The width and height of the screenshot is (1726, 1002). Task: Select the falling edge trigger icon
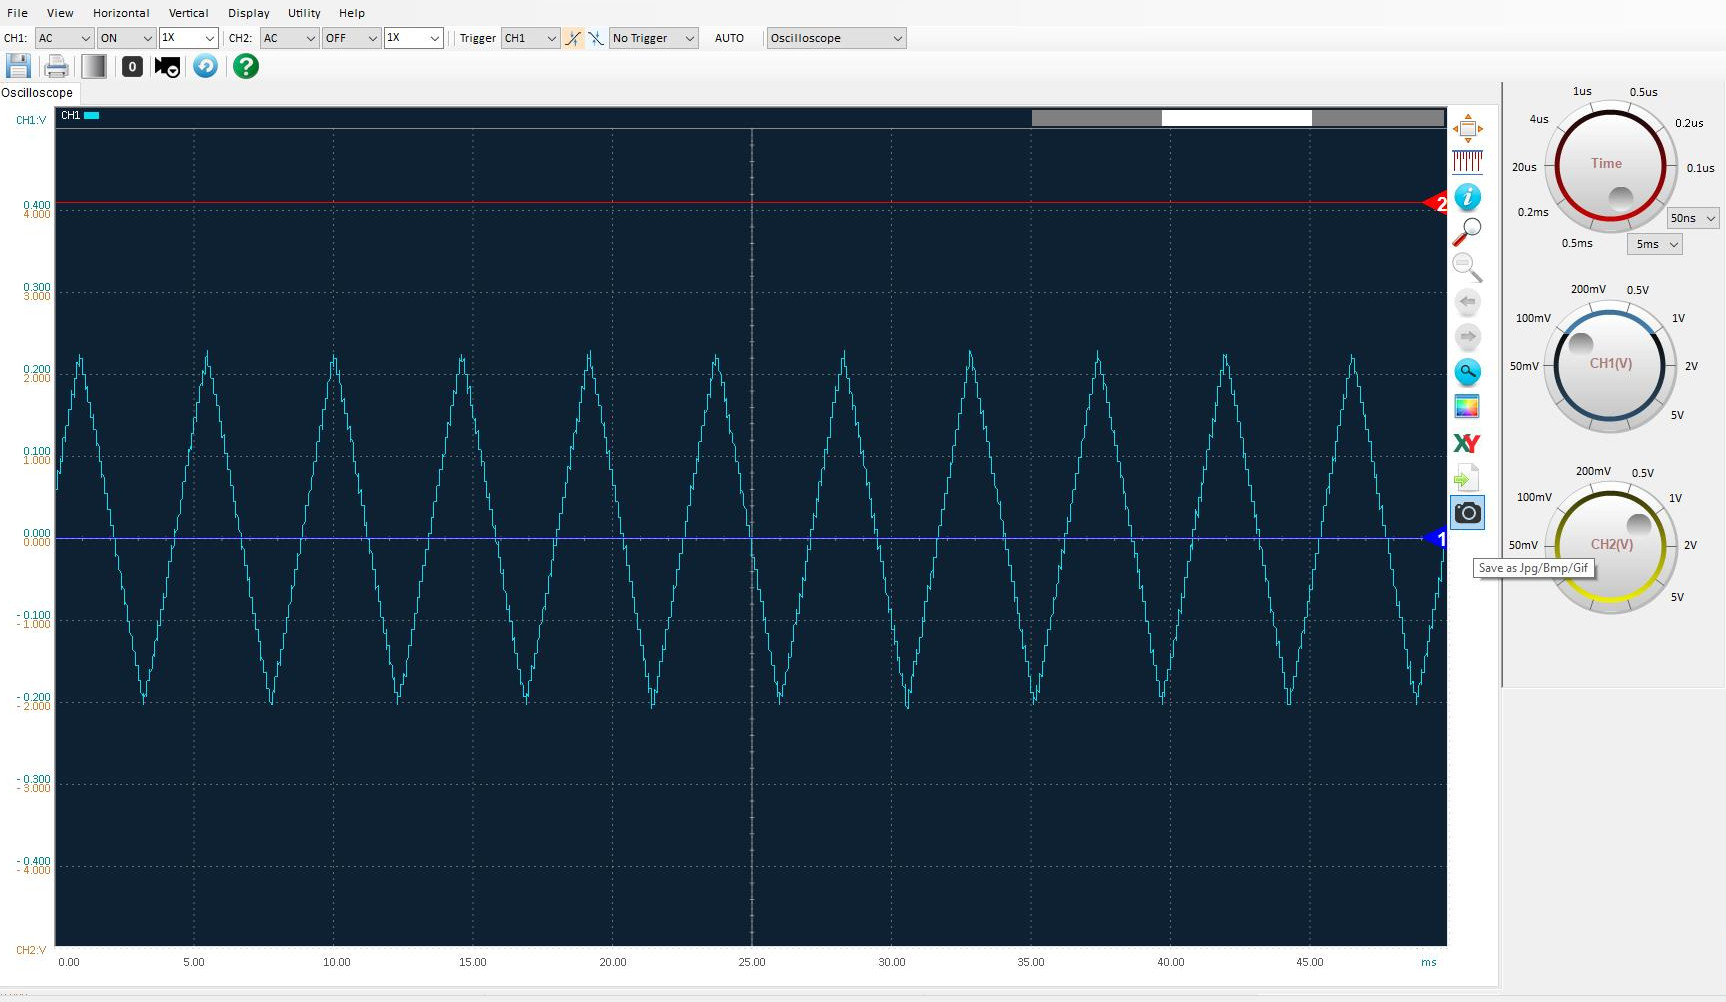click(x=596, y=38)
